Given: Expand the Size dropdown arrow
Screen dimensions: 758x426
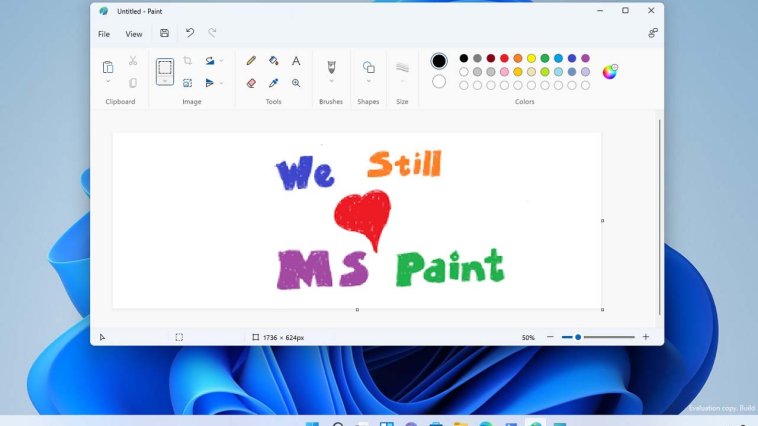Looking at the screenshot, I should [x=402, y=81].
